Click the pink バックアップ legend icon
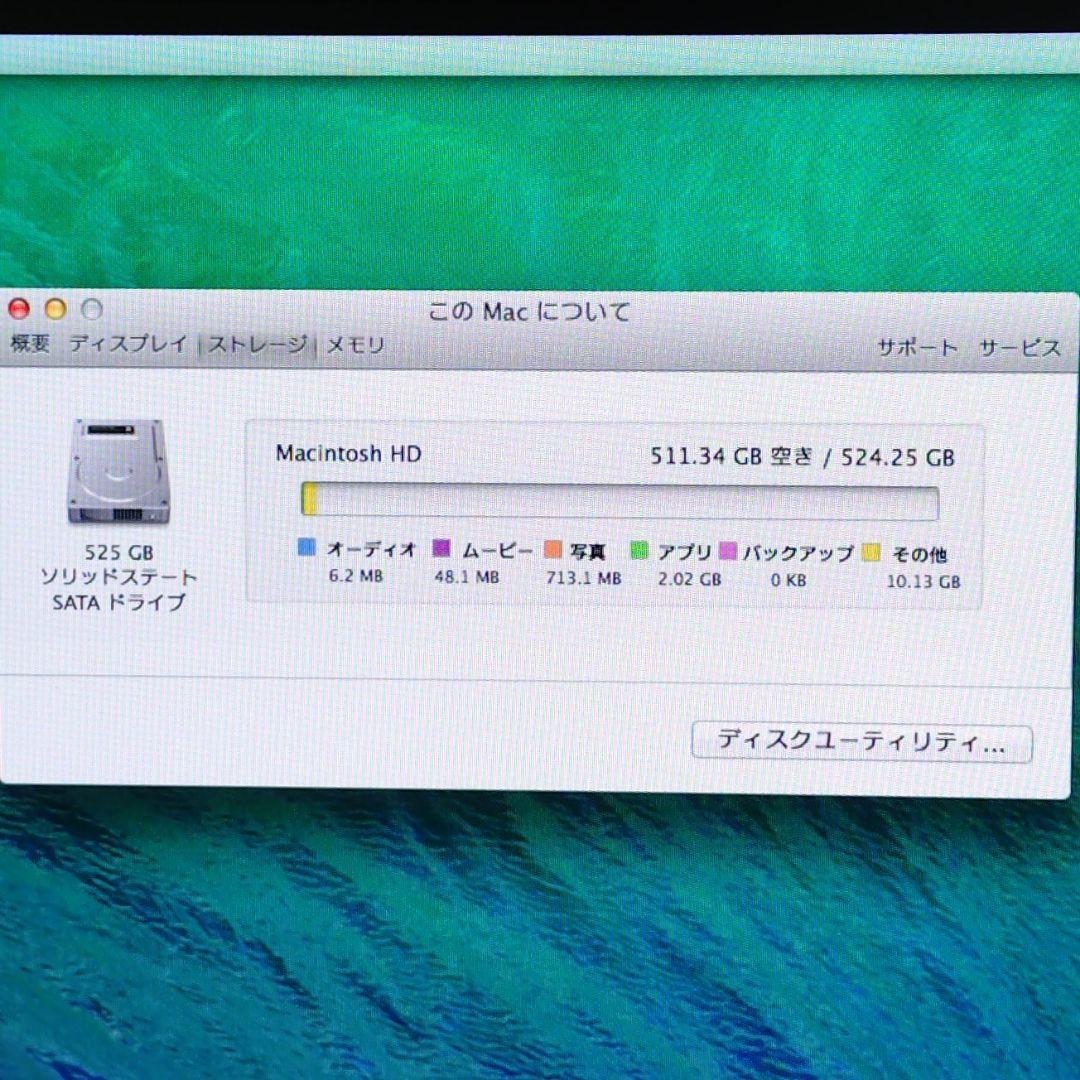This screenshot has width=1080, height=1080. click(x=728, y=548)
